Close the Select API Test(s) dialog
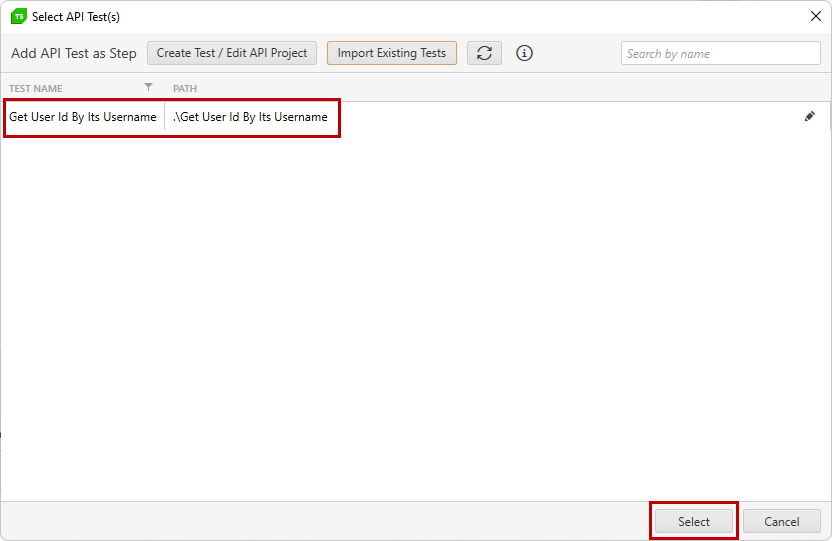Image resolution: width=832 pixels, height=541 pixels. click(816, 16)
